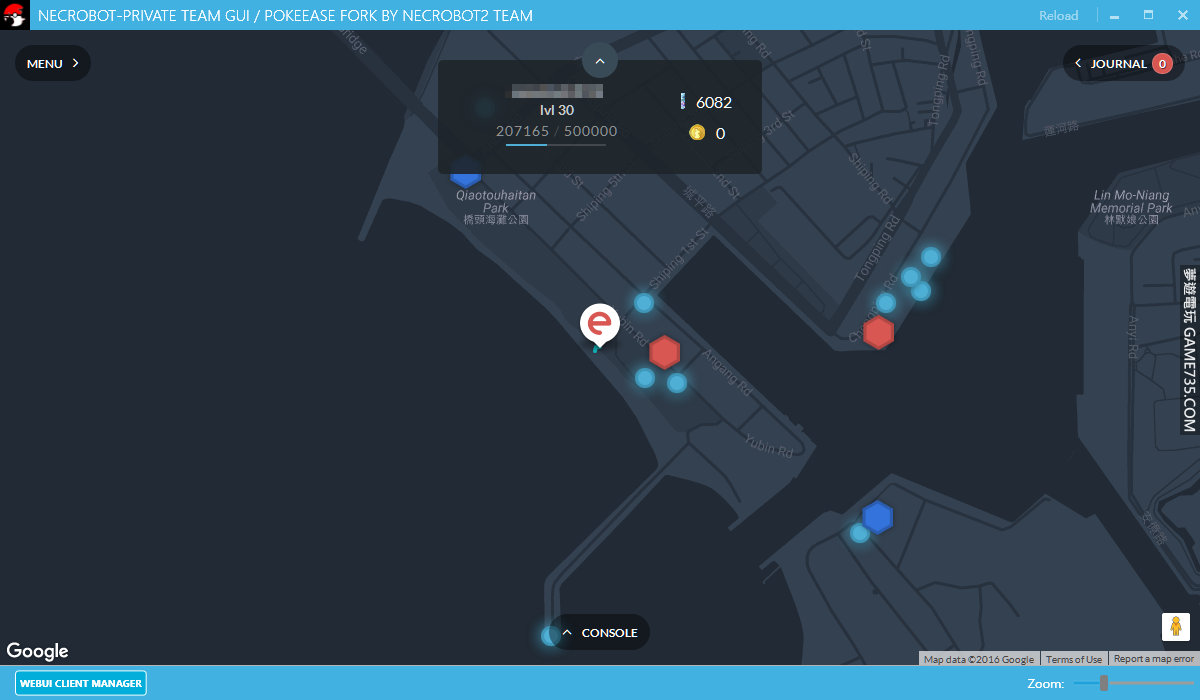Select the blue gym at Qiaotouhaitan Park

tap(465, 173)
